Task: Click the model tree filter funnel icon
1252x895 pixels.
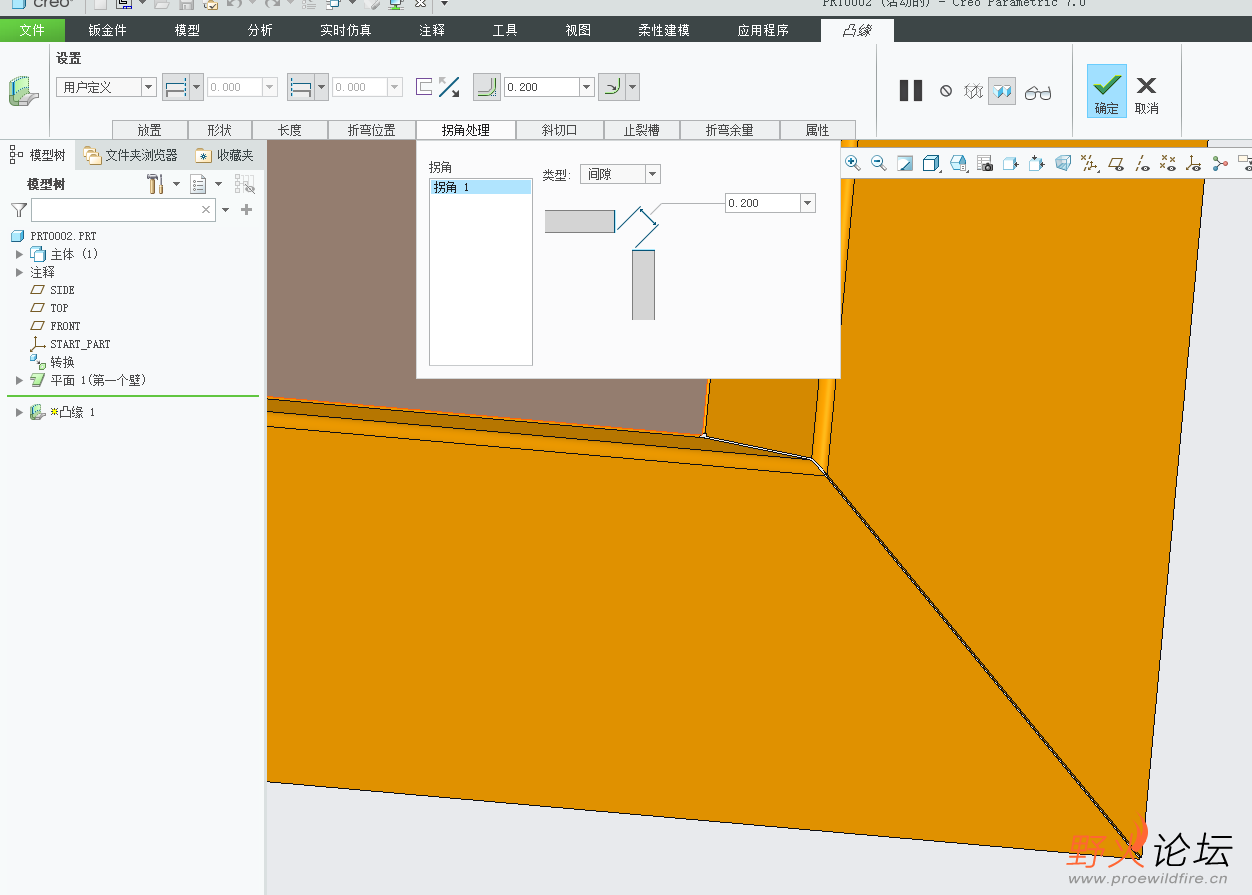Action: [18, 210]
